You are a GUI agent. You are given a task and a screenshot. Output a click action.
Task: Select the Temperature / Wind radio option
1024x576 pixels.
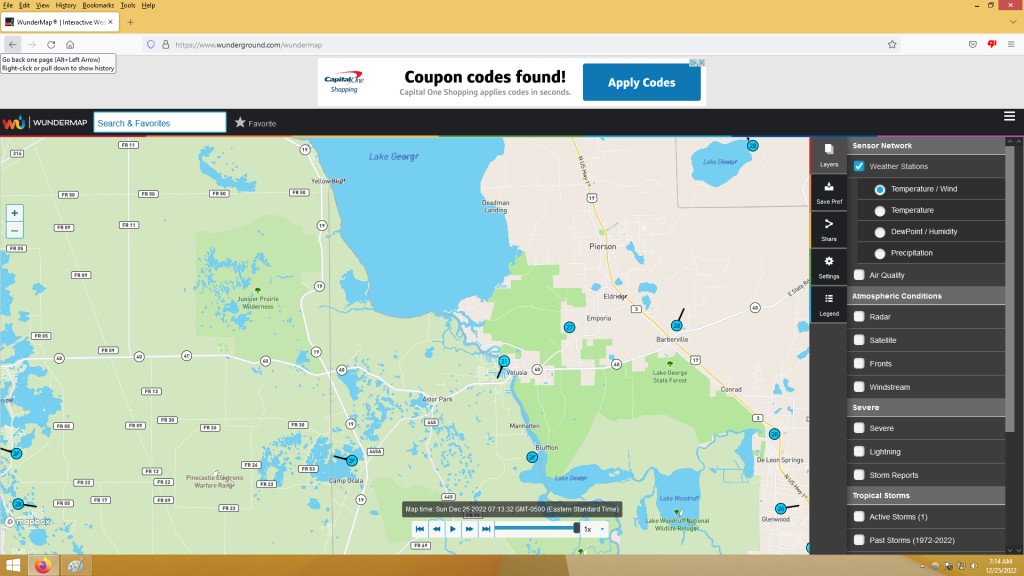(880, 189)
